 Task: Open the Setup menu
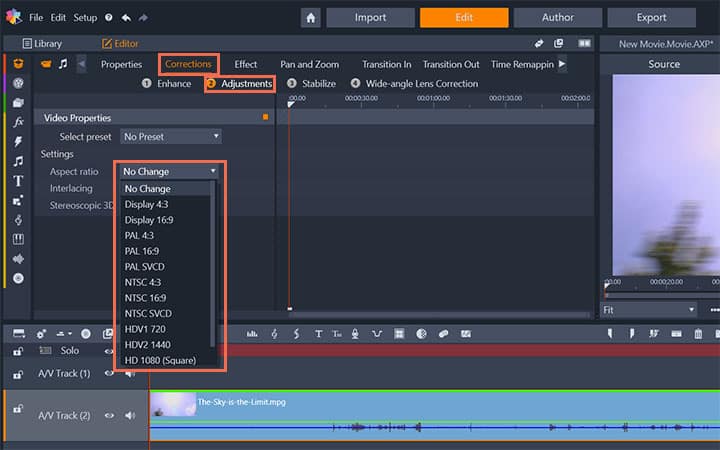point(85,17)
